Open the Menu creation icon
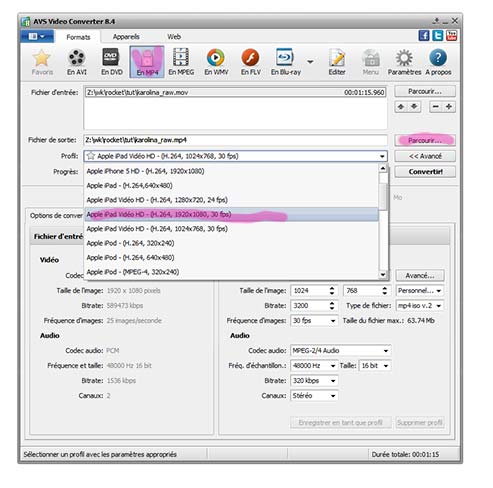 [370, 62]
